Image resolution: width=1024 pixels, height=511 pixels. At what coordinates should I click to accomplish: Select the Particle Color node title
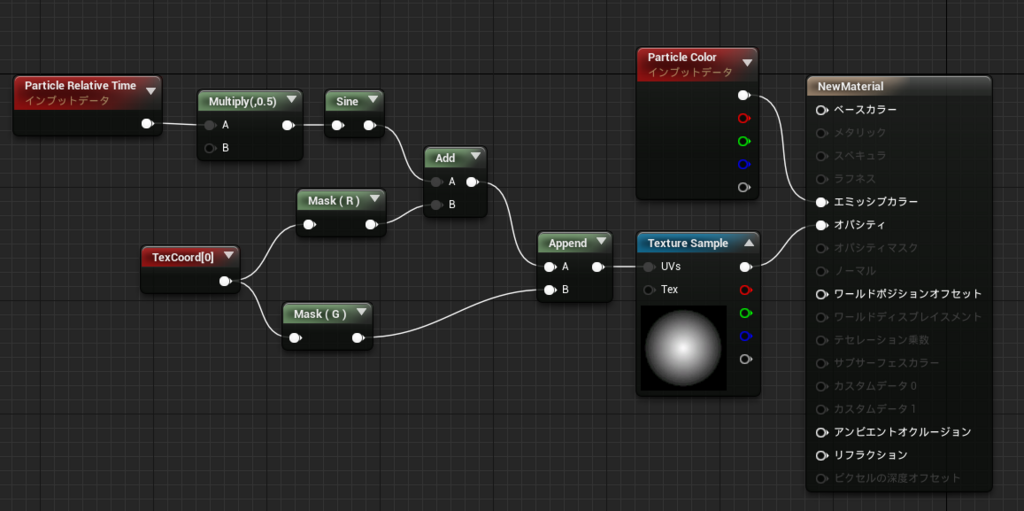point(682,58)
